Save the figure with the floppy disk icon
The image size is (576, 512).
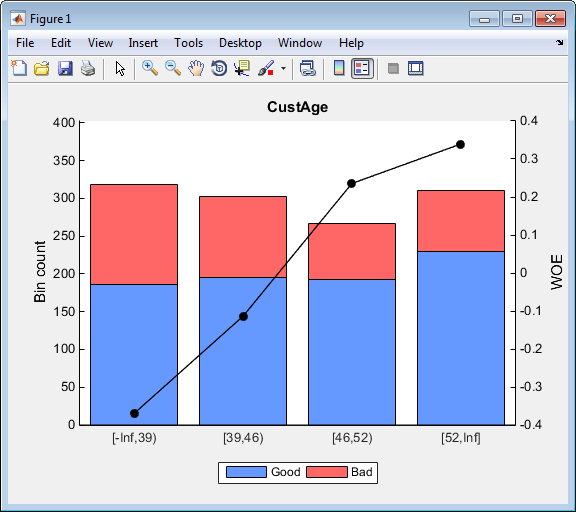pos(65,68)
